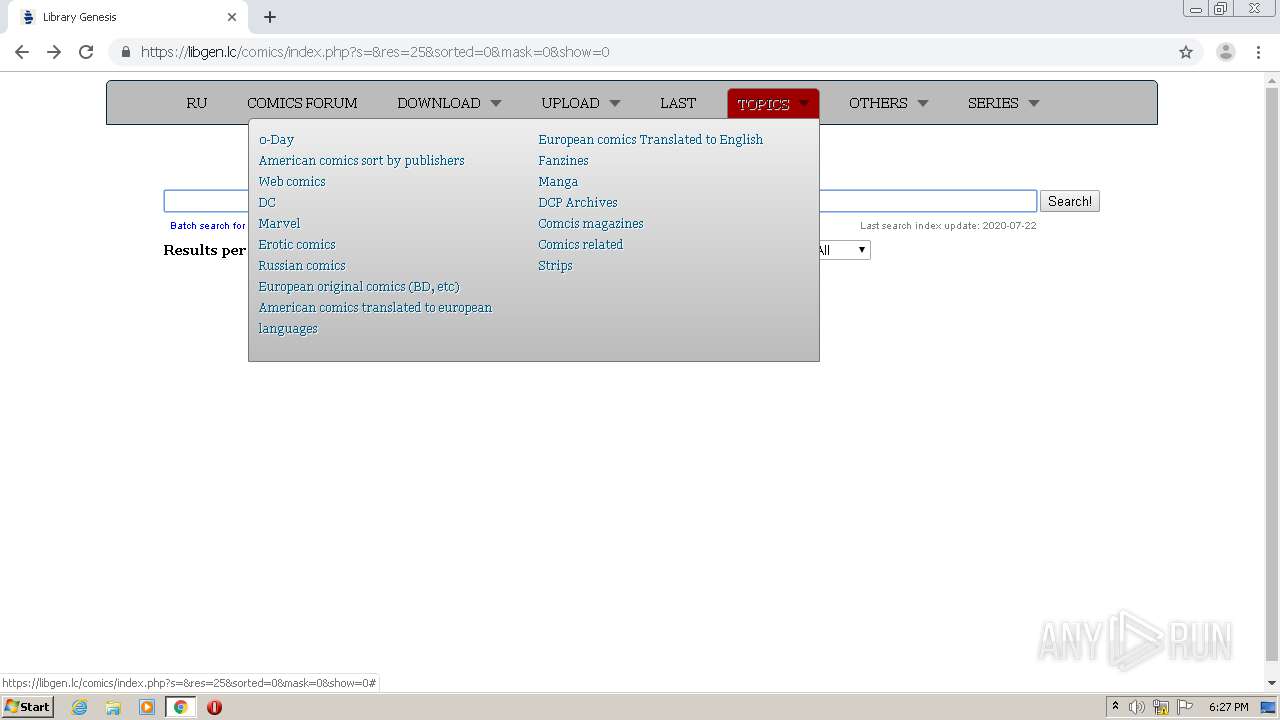
Task: View site security padlock info
Action: click(126, 52)
